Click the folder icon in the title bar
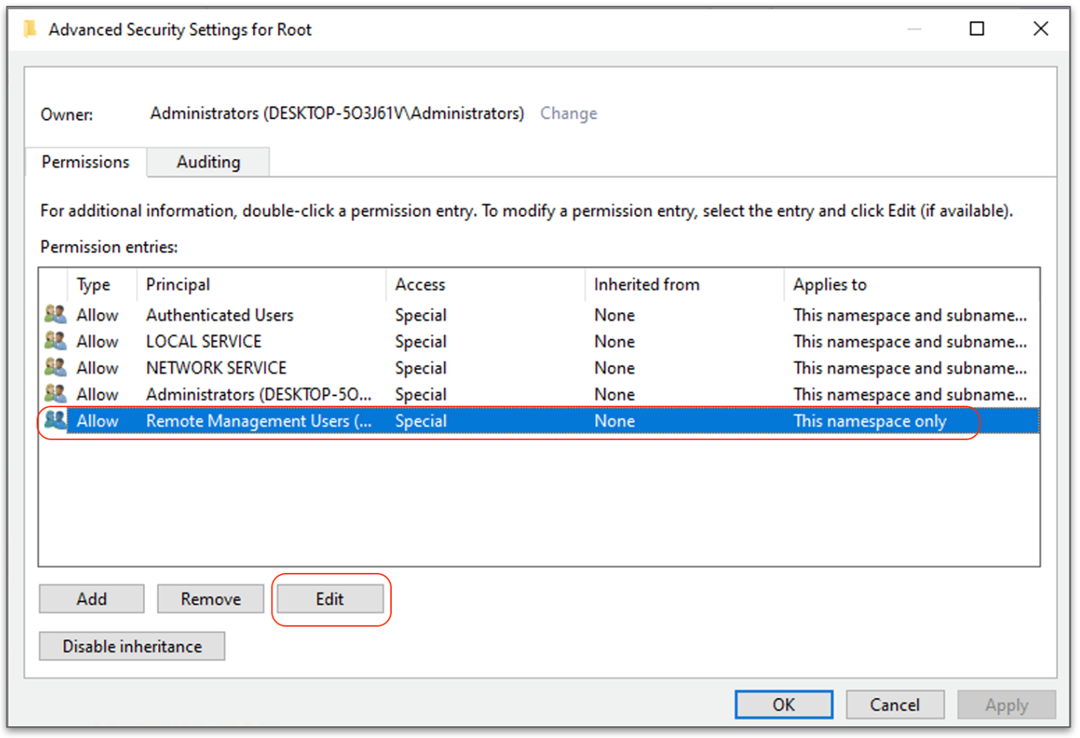The width and height of the screenshot is (1080, 738). pos(29,29)
